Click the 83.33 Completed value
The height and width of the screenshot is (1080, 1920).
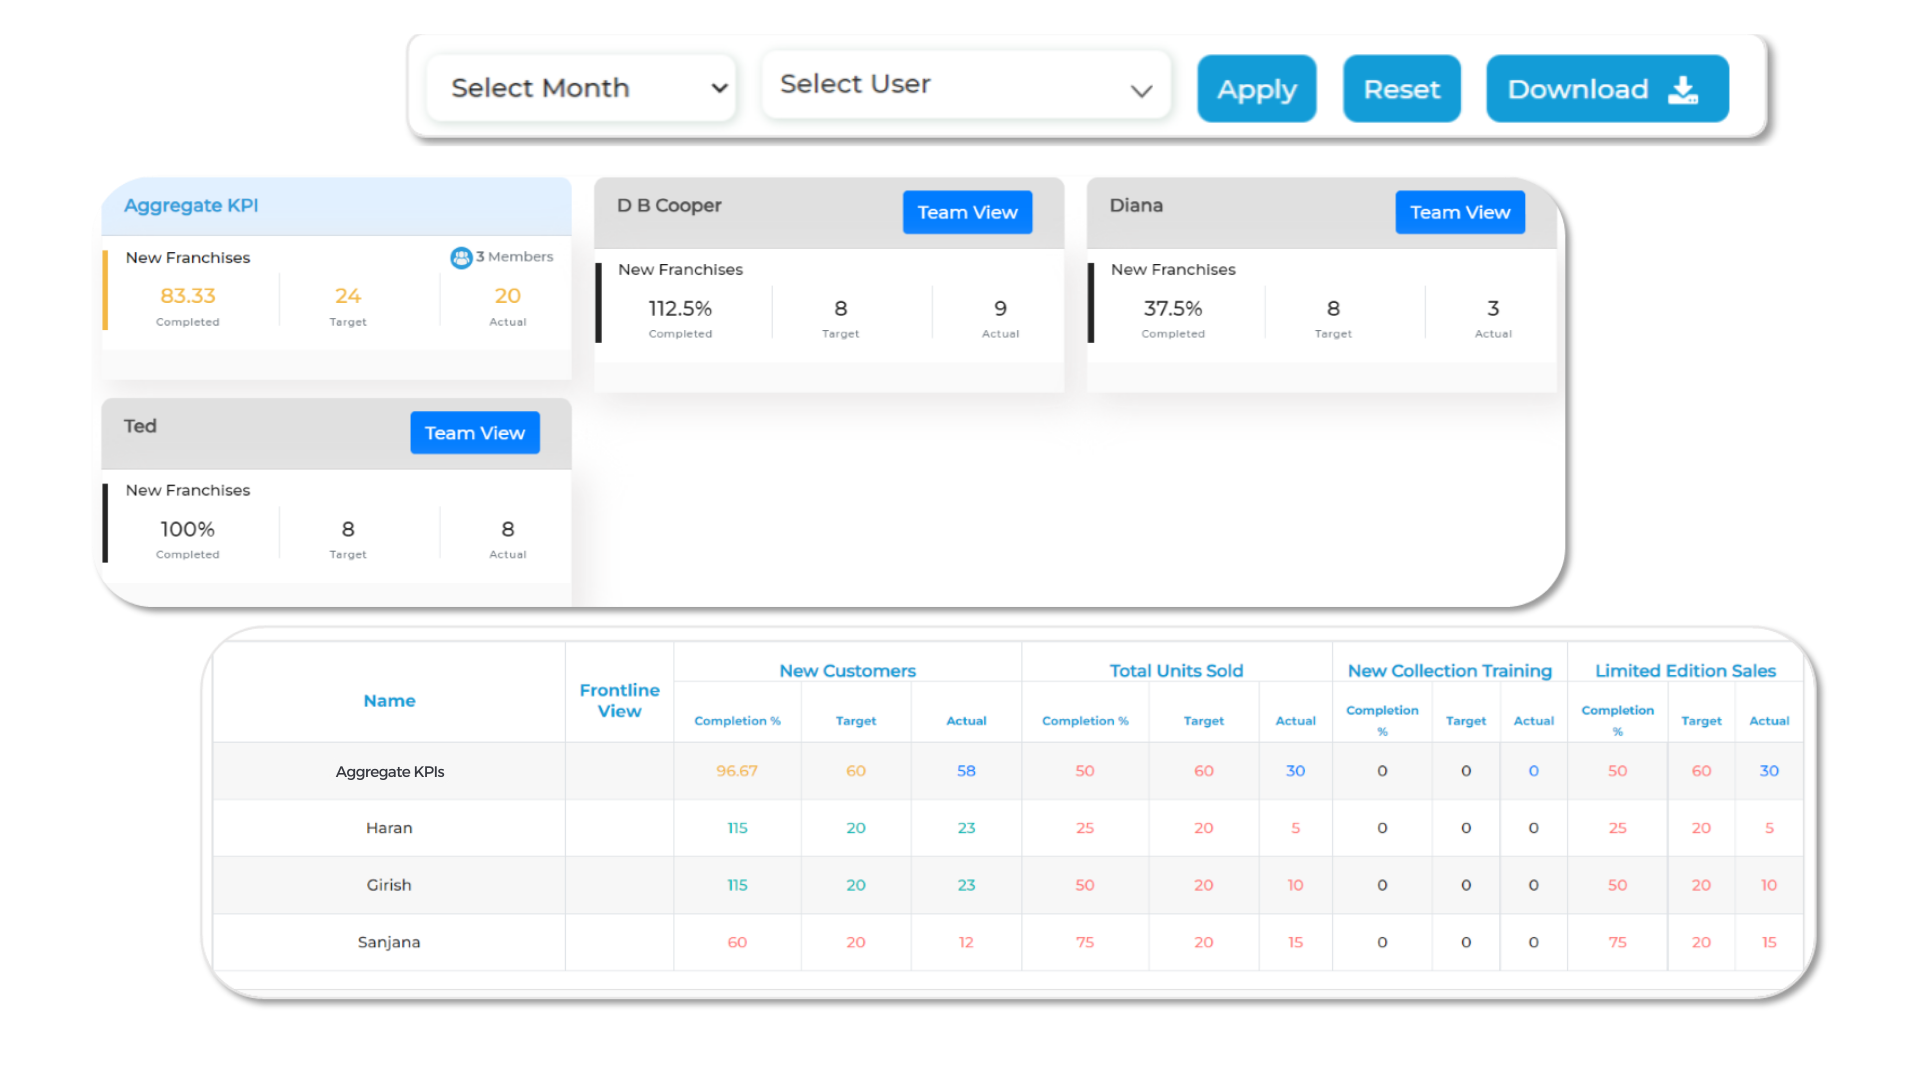(x=188, y=296)
